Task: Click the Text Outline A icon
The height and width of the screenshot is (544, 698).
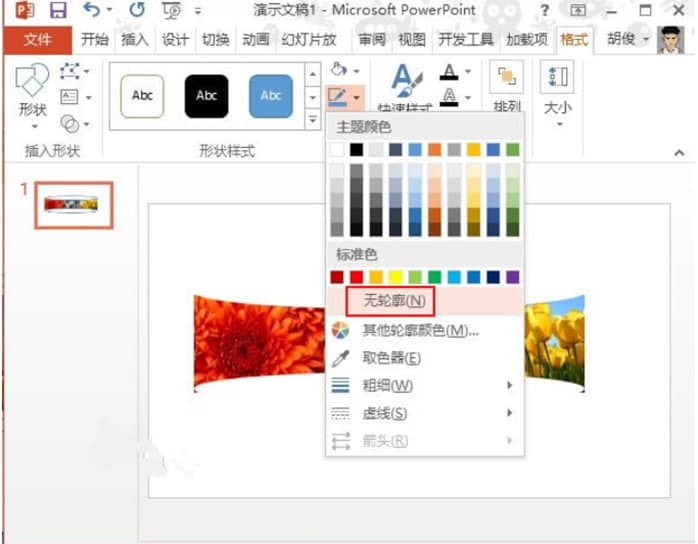Action: pos(449,97)
